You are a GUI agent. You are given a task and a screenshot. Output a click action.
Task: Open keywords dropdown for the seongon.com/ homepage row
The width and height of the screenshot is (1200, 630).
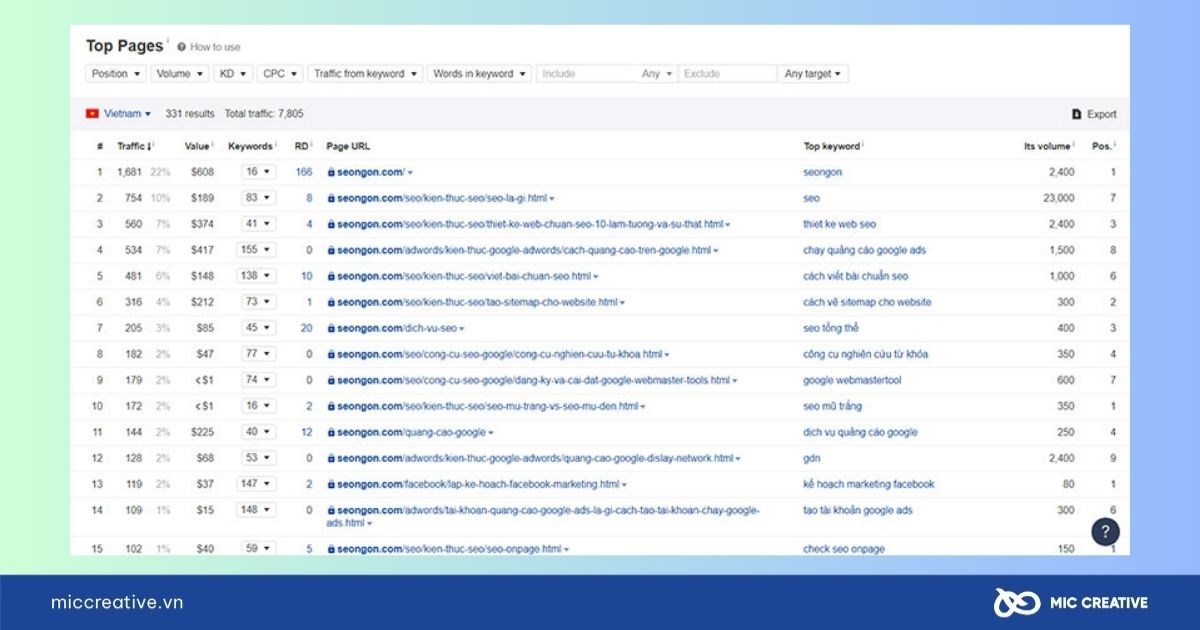(257, 172)
